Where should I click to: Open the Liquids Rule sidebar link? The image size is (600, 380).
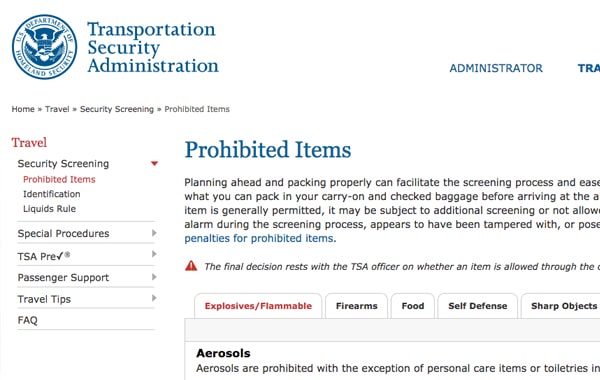[49, 209]
